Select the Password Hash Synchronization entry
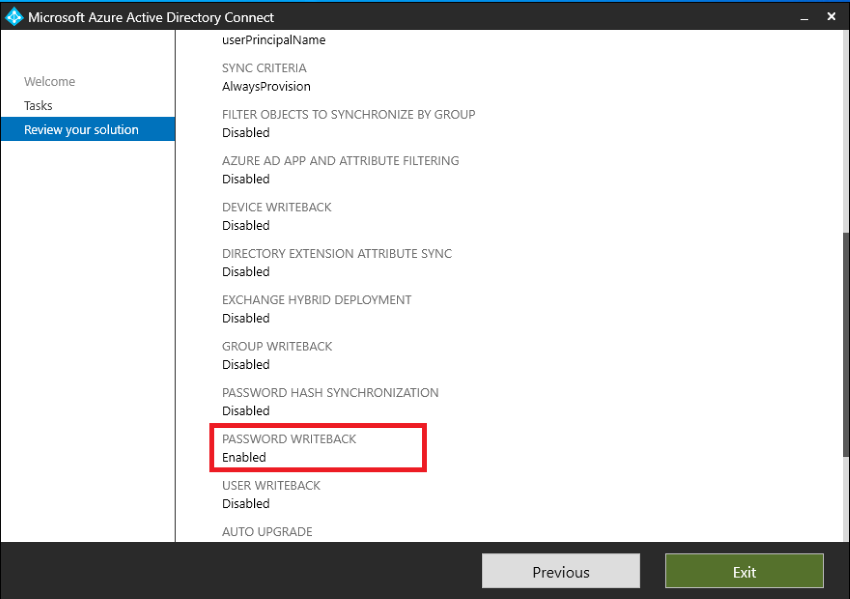 pos(330,392)
